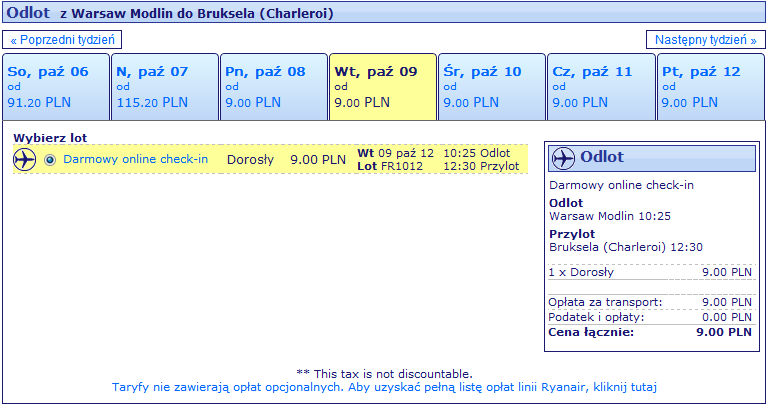Screen dimensions: 766x404
Task: Open the Pn, paź 08 date tab
Action: 274,87
